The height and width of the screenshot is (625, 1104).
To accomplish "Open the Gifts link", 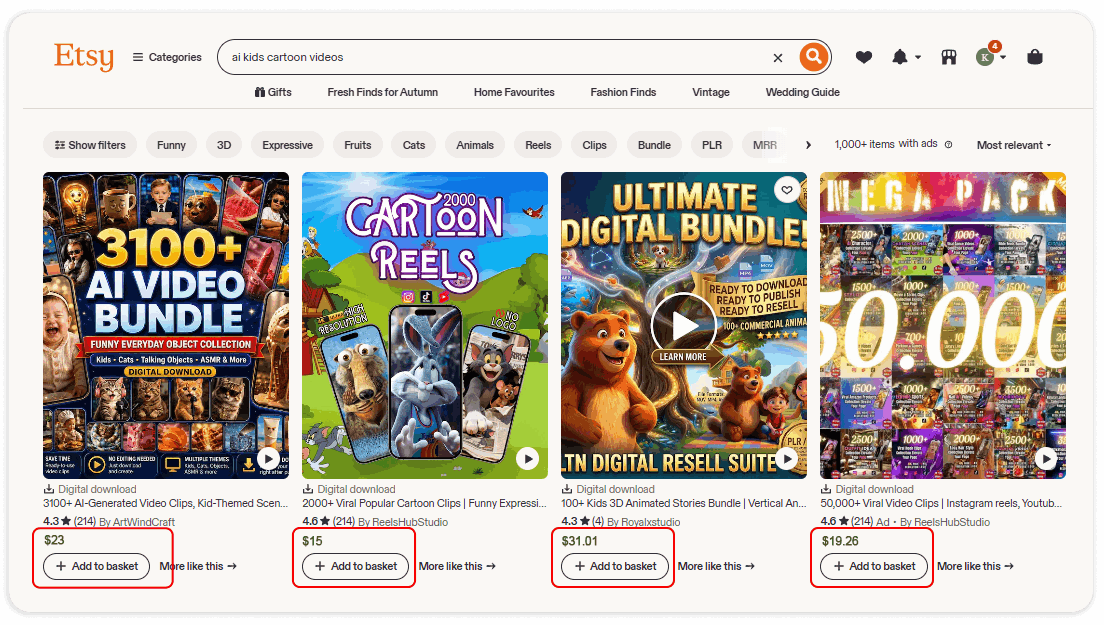I will 273,92.
